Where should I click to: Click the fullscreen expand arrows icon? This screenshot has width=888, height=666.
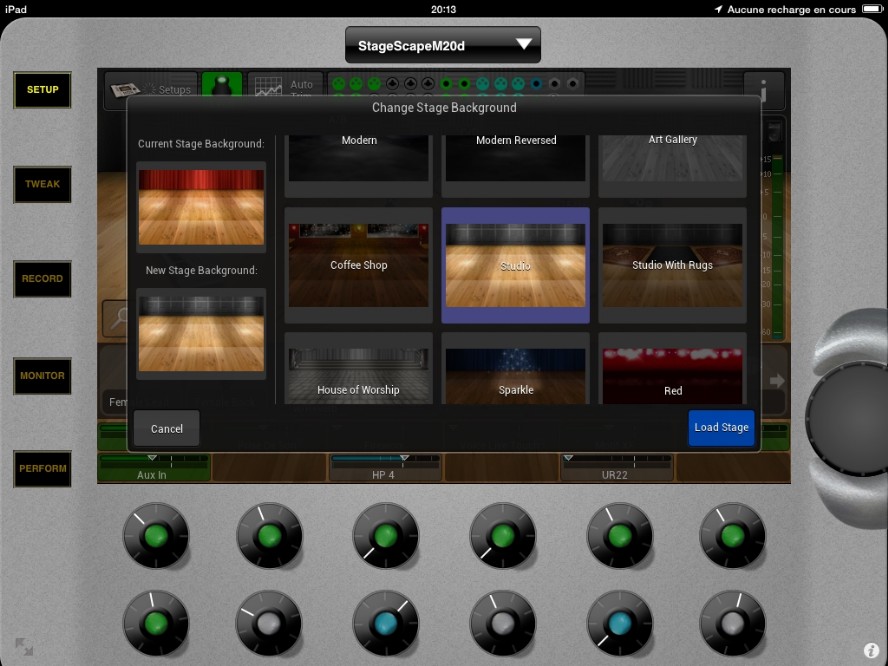pyautogui.click(x=24, y=647)
